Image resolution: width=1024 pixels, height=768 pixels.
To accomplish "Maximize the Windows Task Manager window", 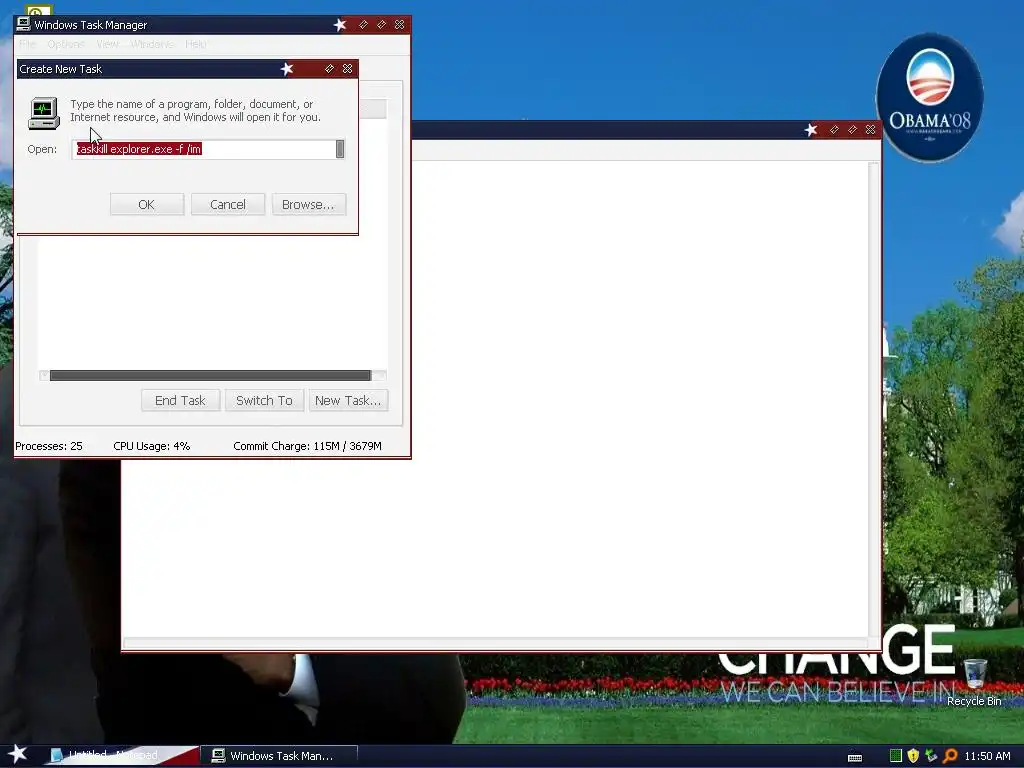I will coord(381,25).
